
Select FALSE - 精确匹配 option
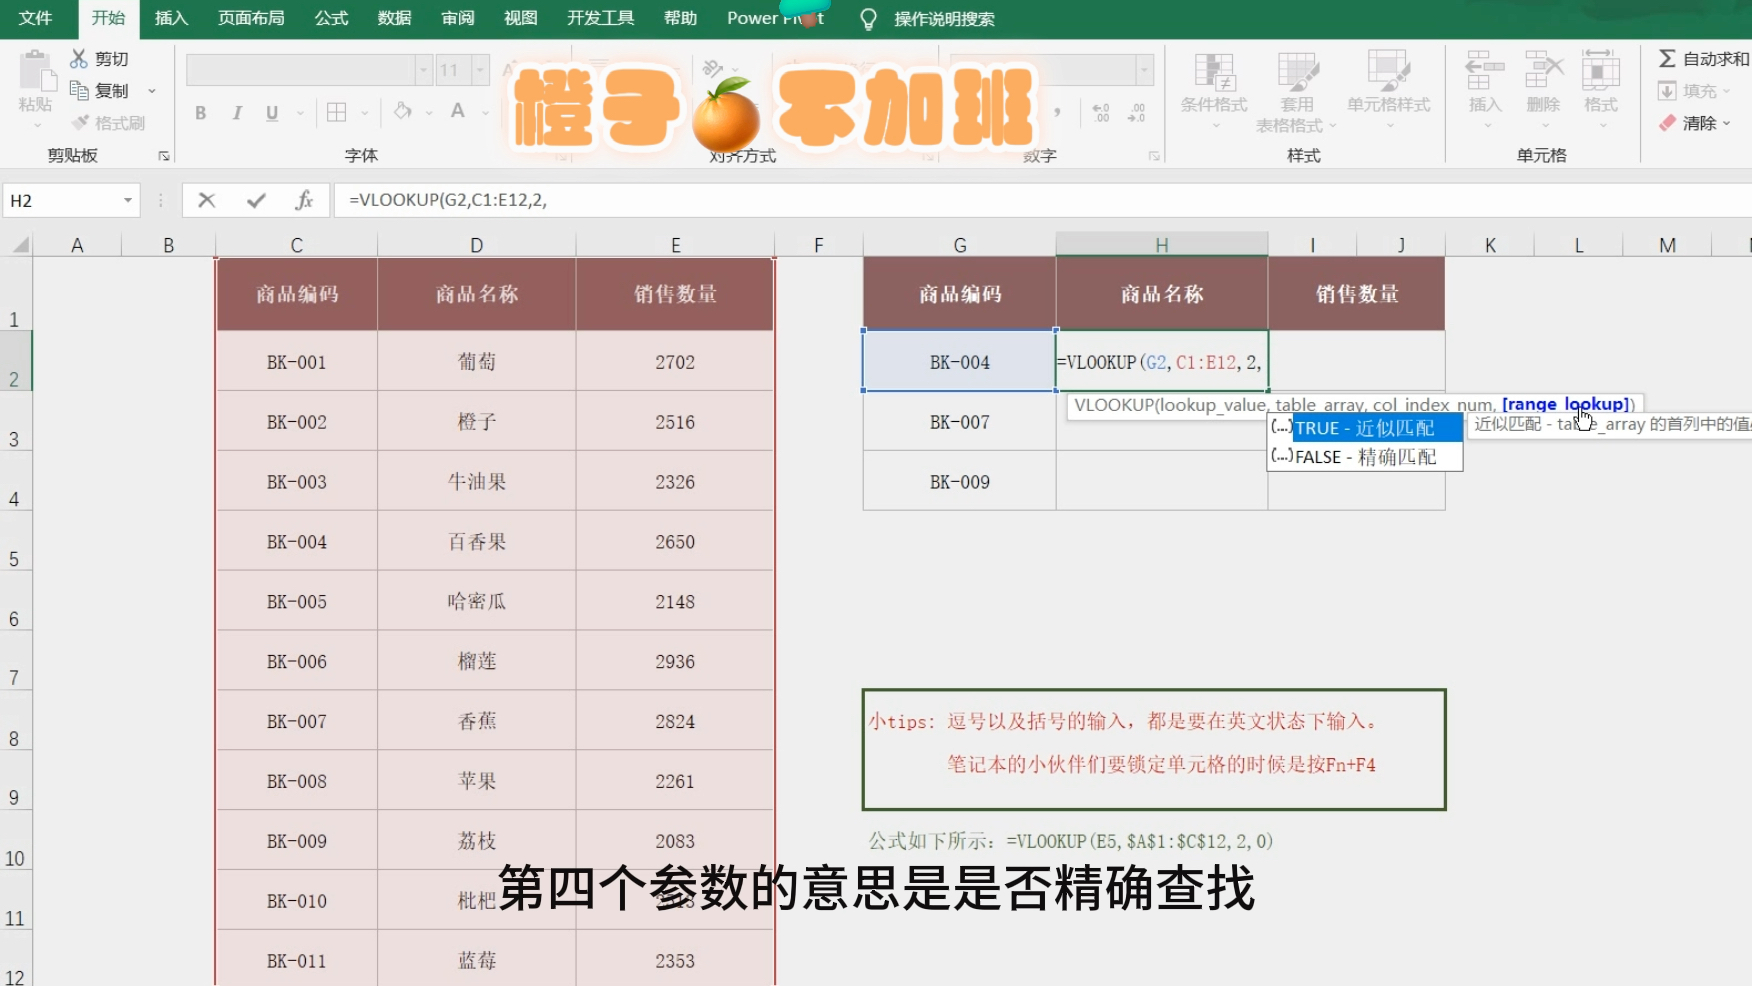pos(1365,457)
